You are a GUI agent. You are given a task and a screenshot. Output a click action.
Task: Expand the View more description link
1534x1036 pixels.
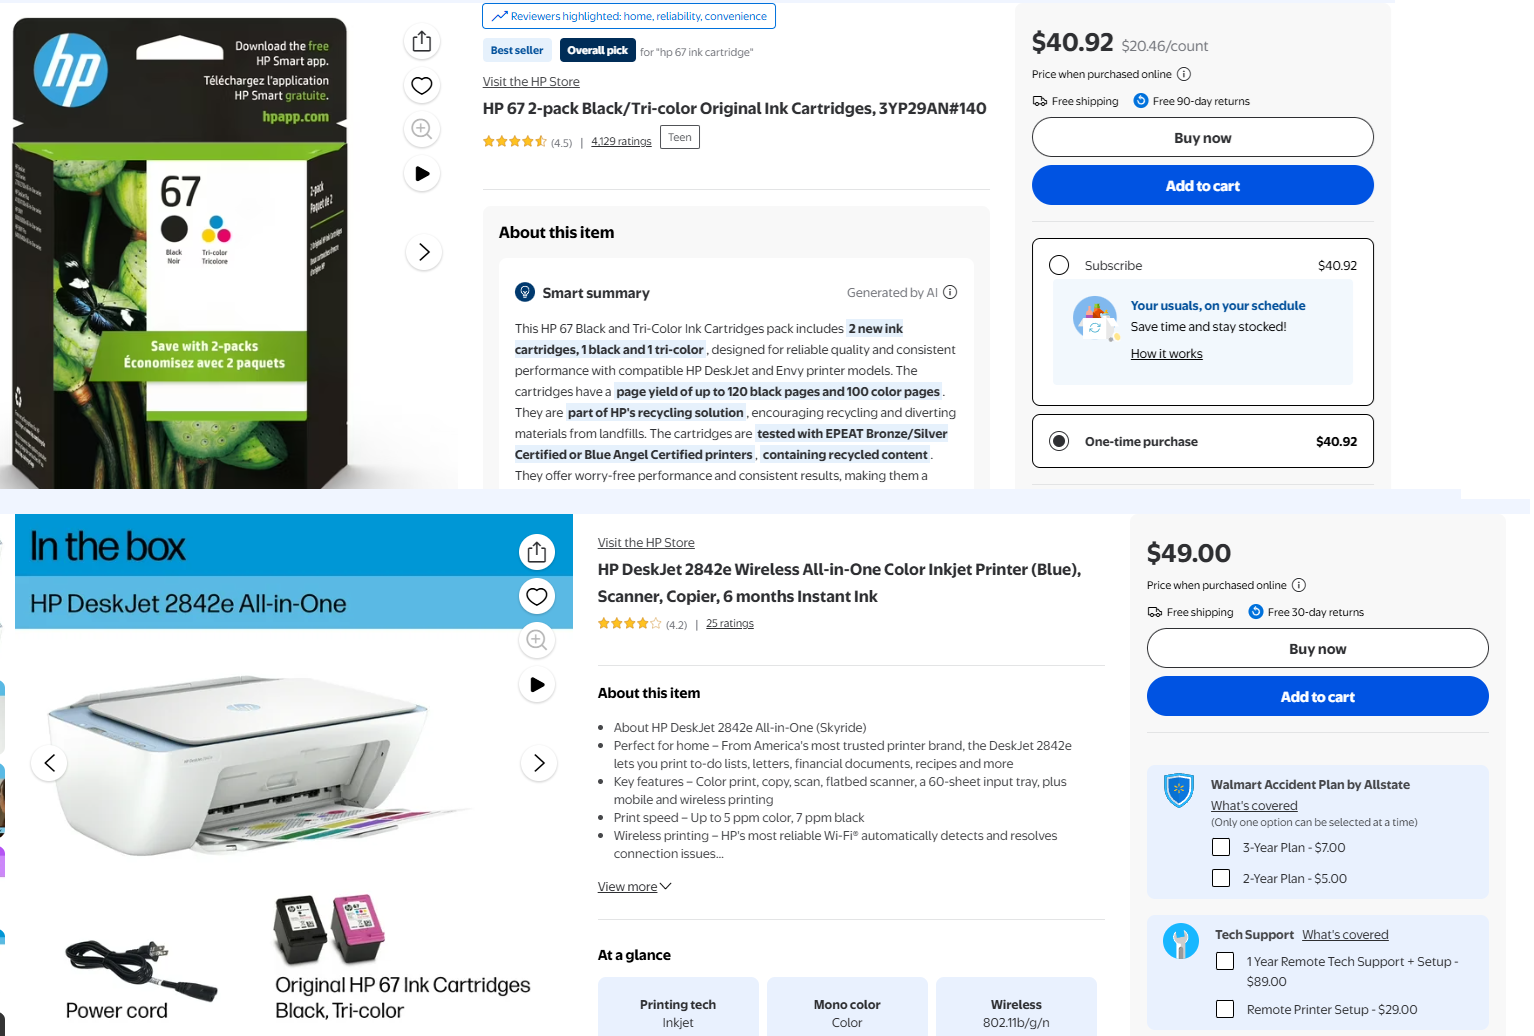pyautogui.click(x=635, y=887)
